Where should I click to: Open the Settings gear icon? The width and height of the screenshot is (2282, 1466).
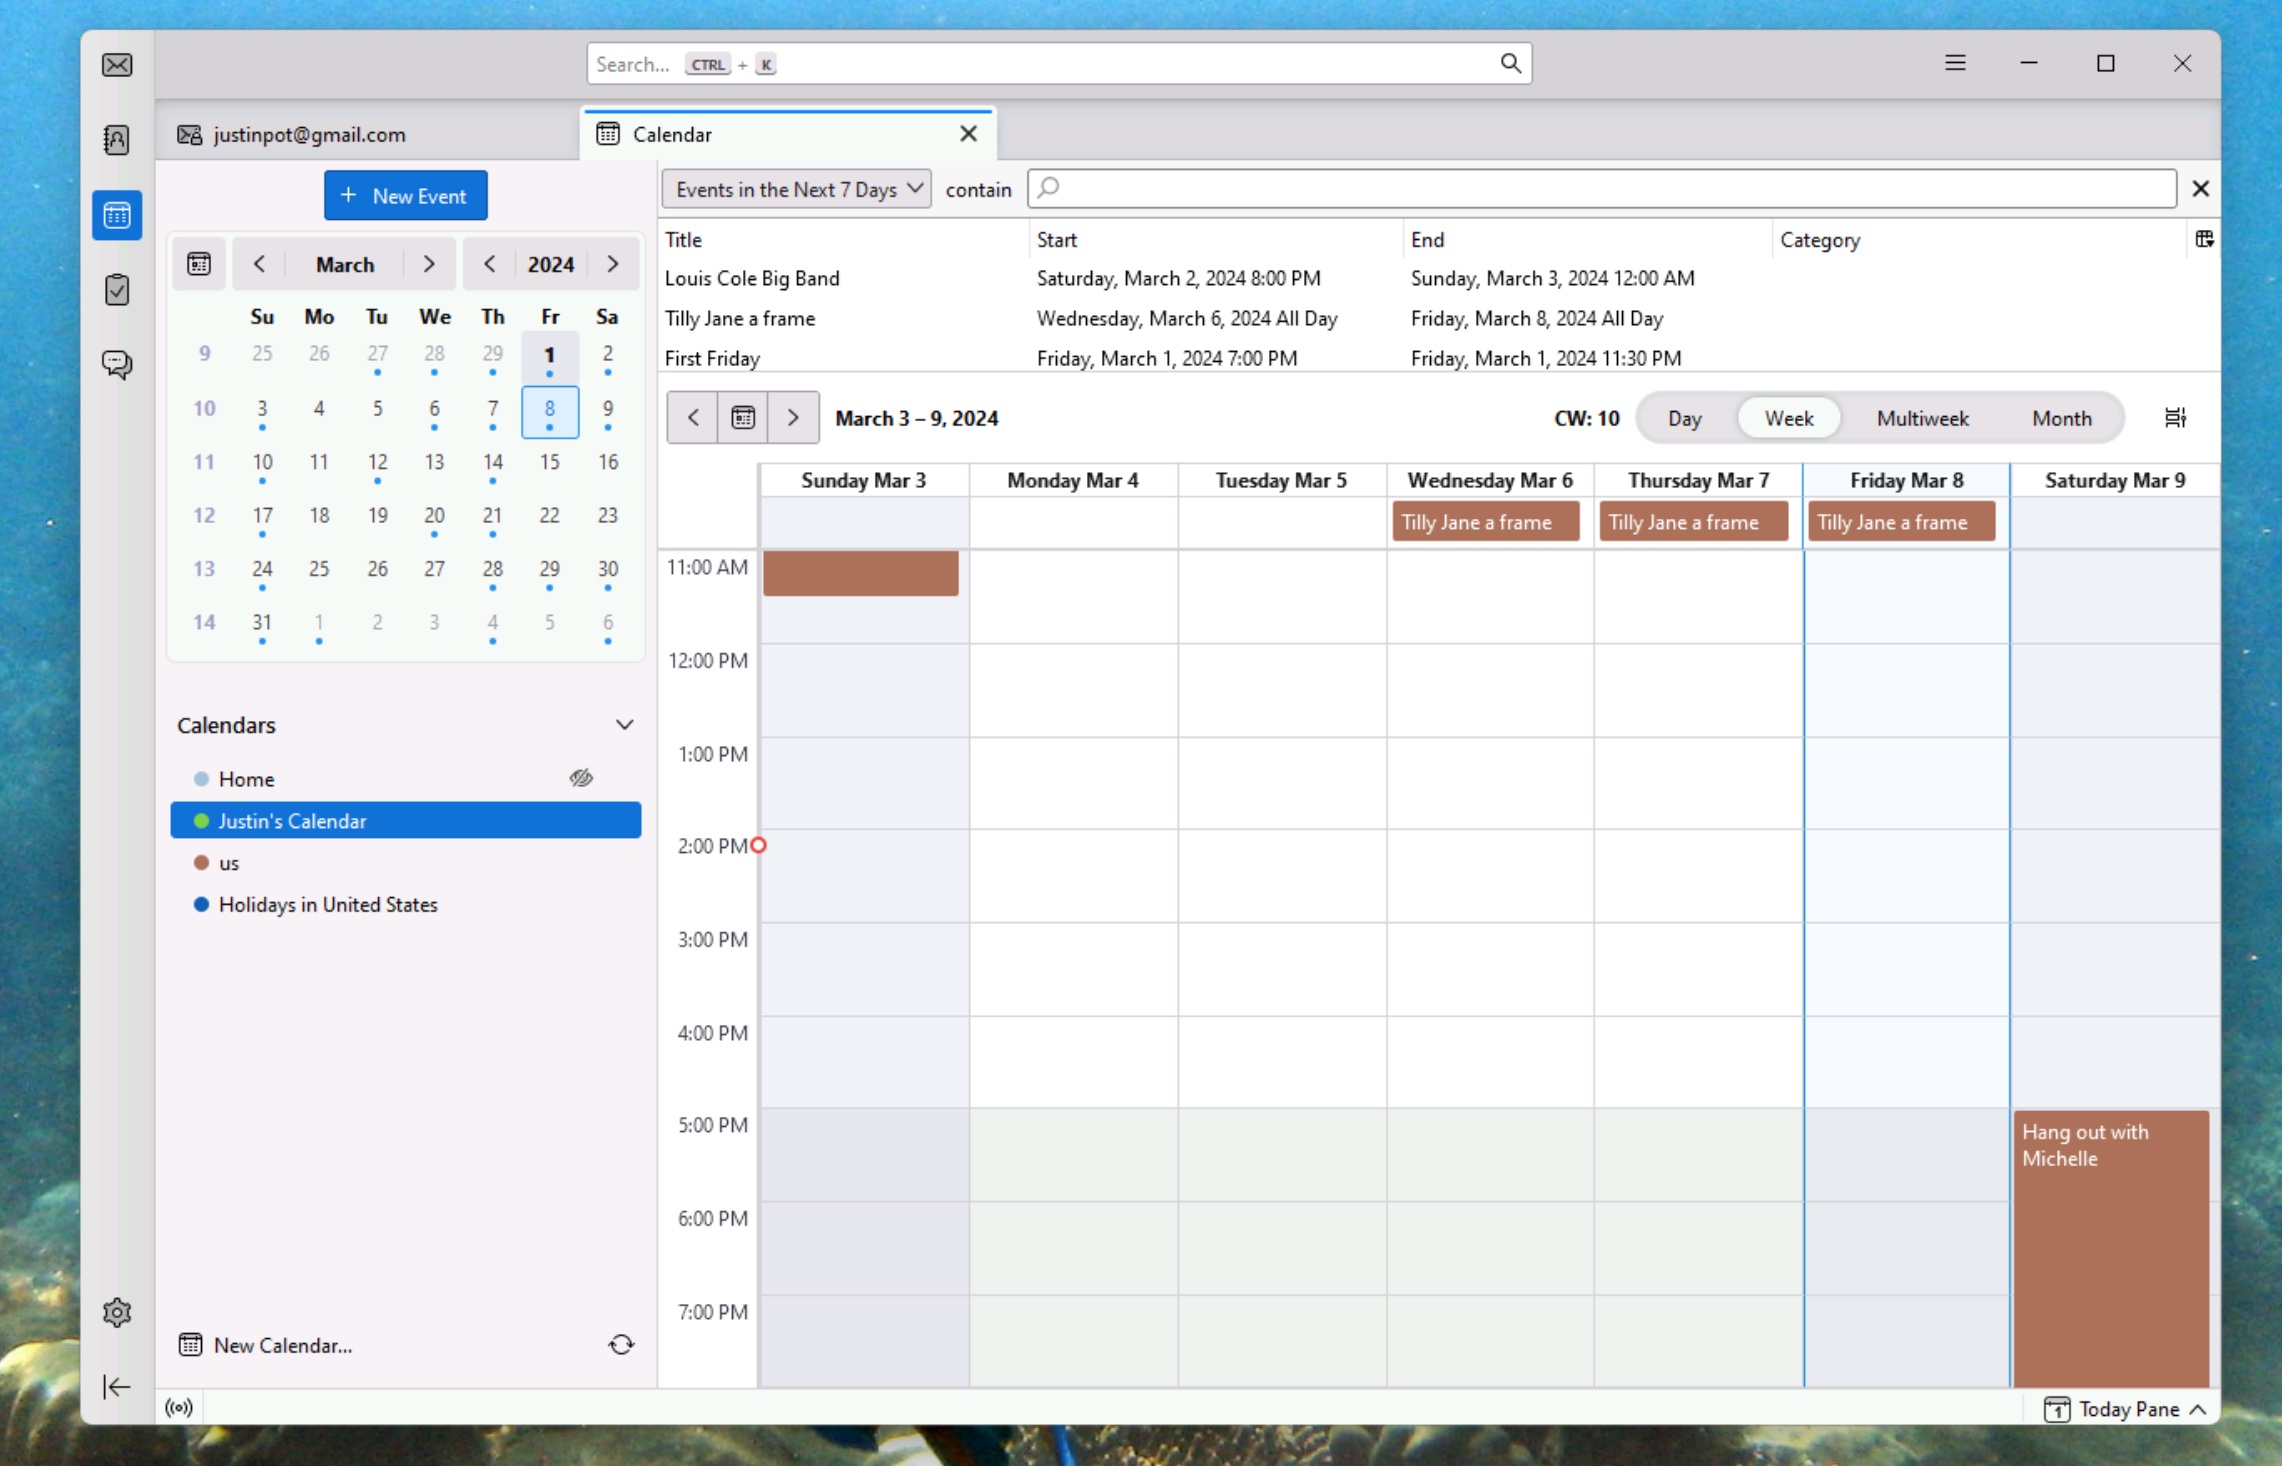(116, 1311)
